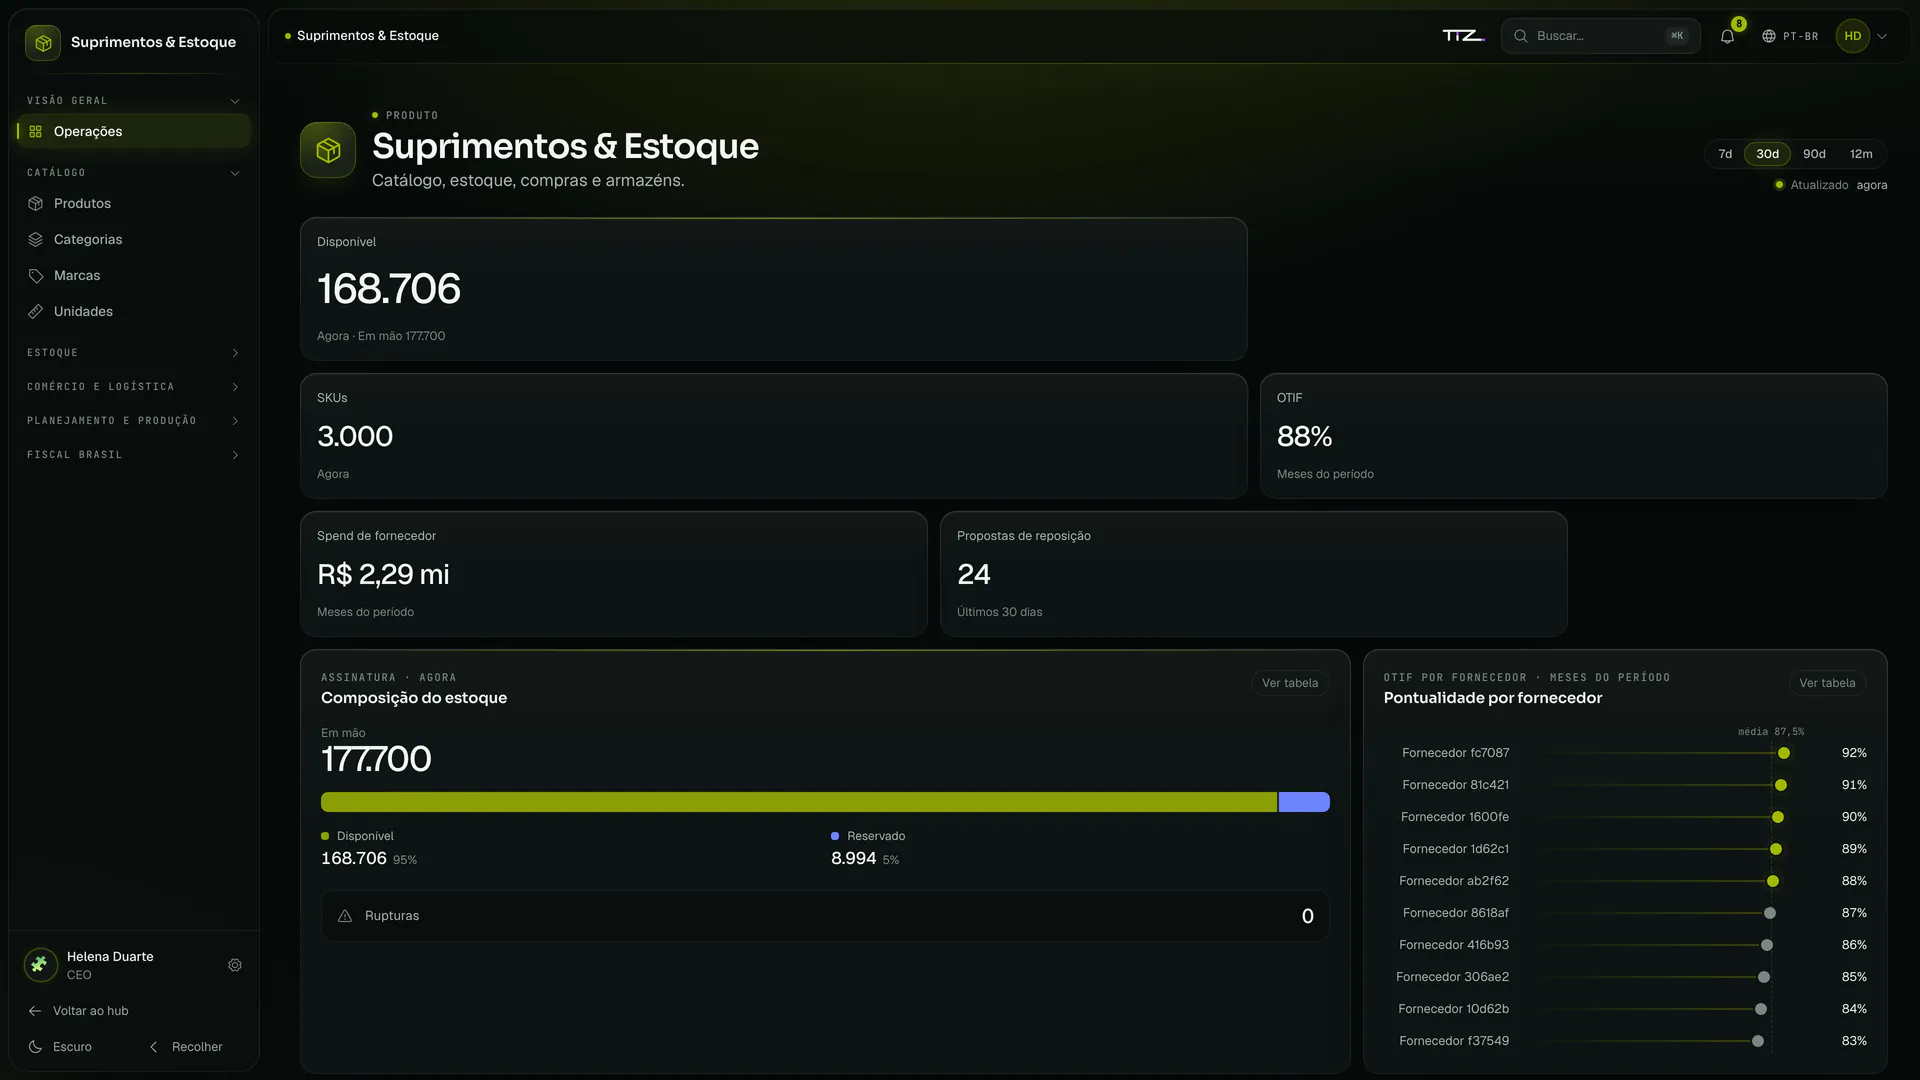Open settings gear next to Helena Duarte
1920x1080 pixels.
235,965
